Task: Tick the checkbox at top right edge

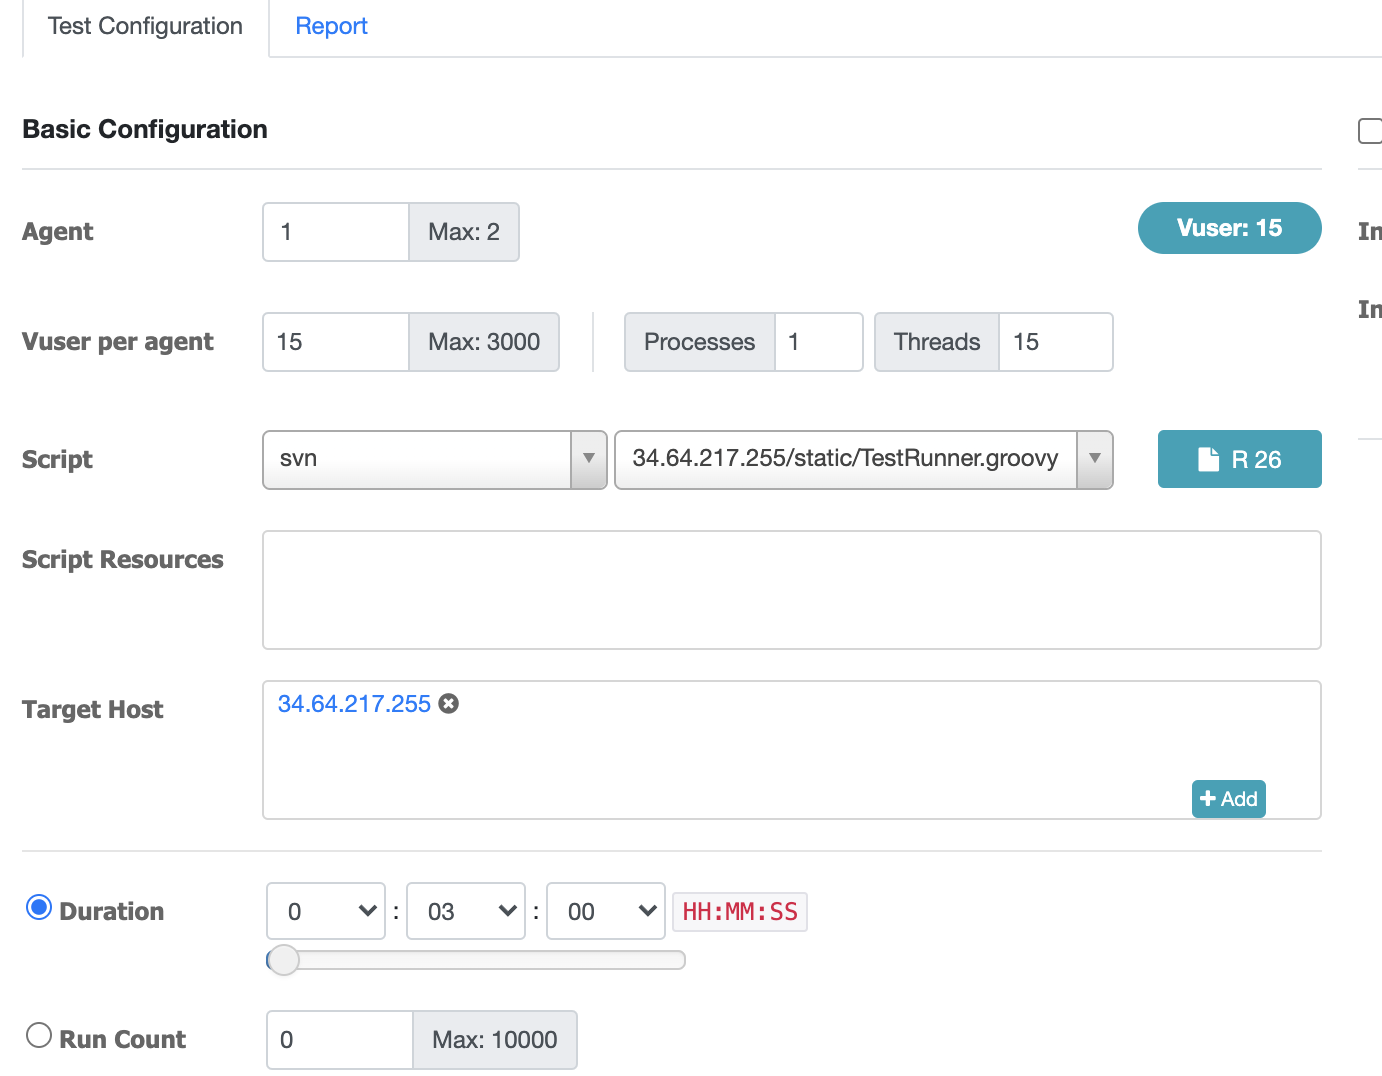Action: (1370, 131)
